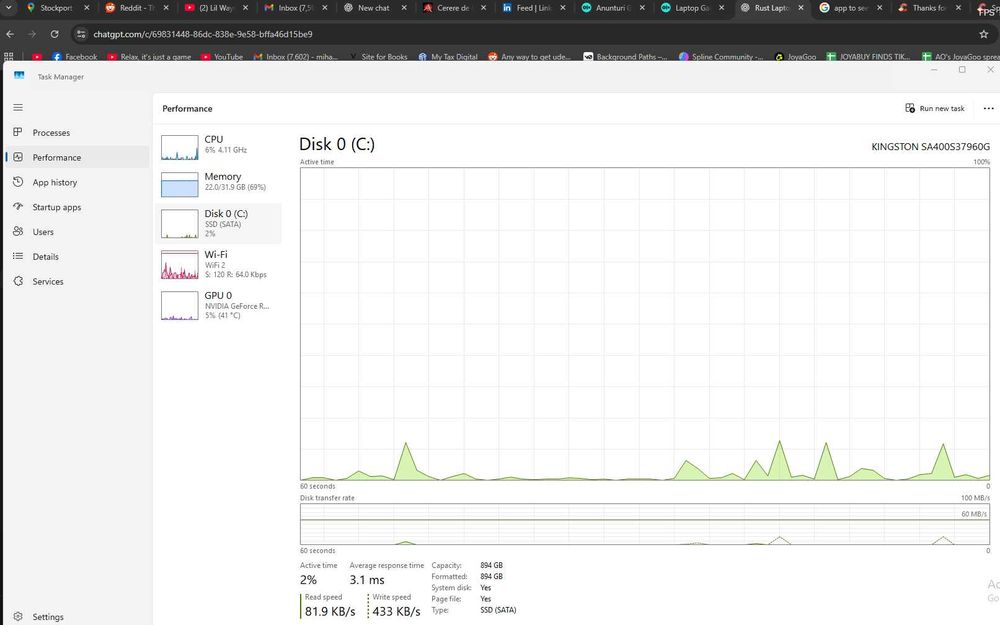Open the Chrome tab search dropdown arrow
This screenshot has width=1000, height=625.
tap(9, 8)
